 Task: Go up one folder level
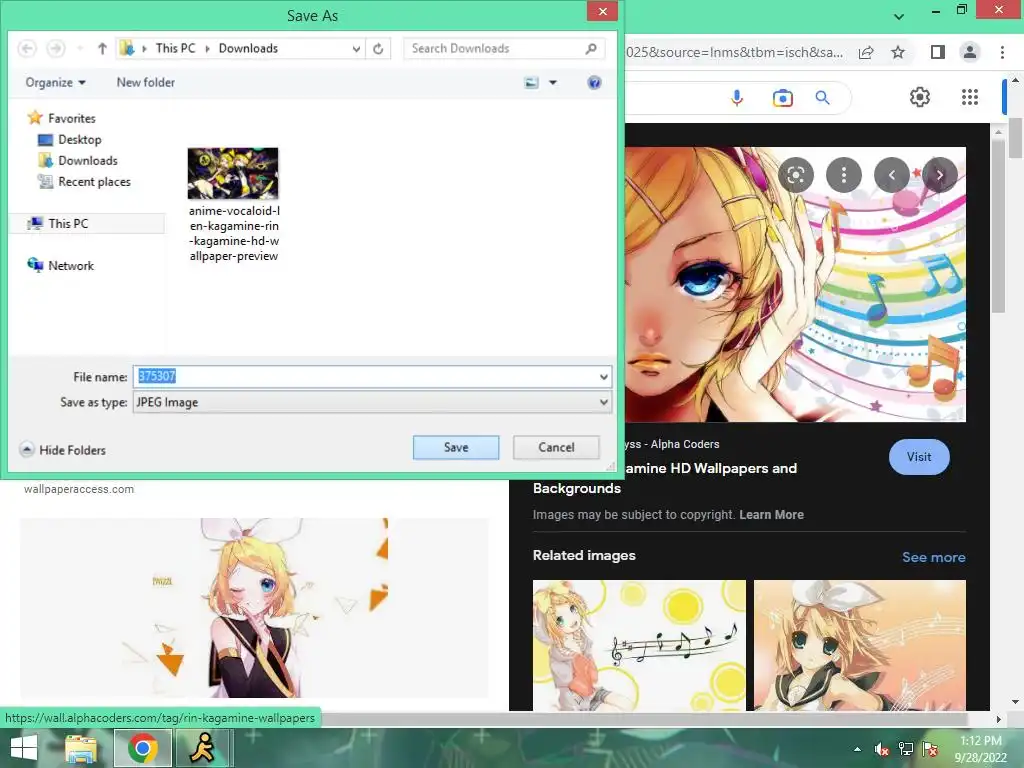[102, 48]
